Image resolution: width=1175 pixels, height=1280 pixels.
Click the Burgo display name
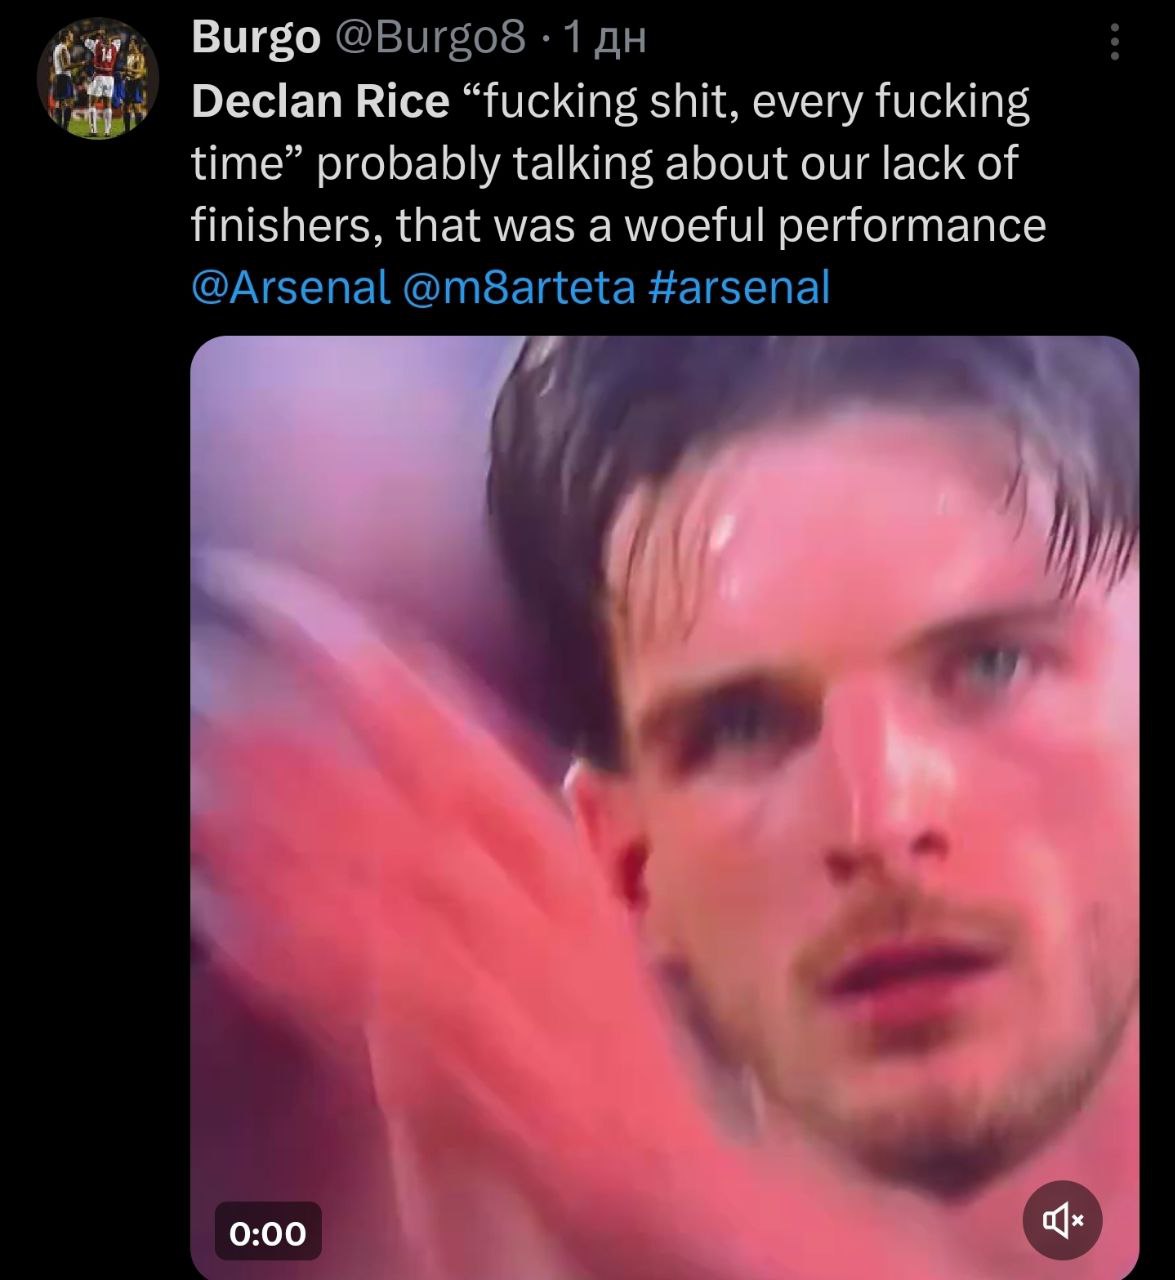click(255, 38)
